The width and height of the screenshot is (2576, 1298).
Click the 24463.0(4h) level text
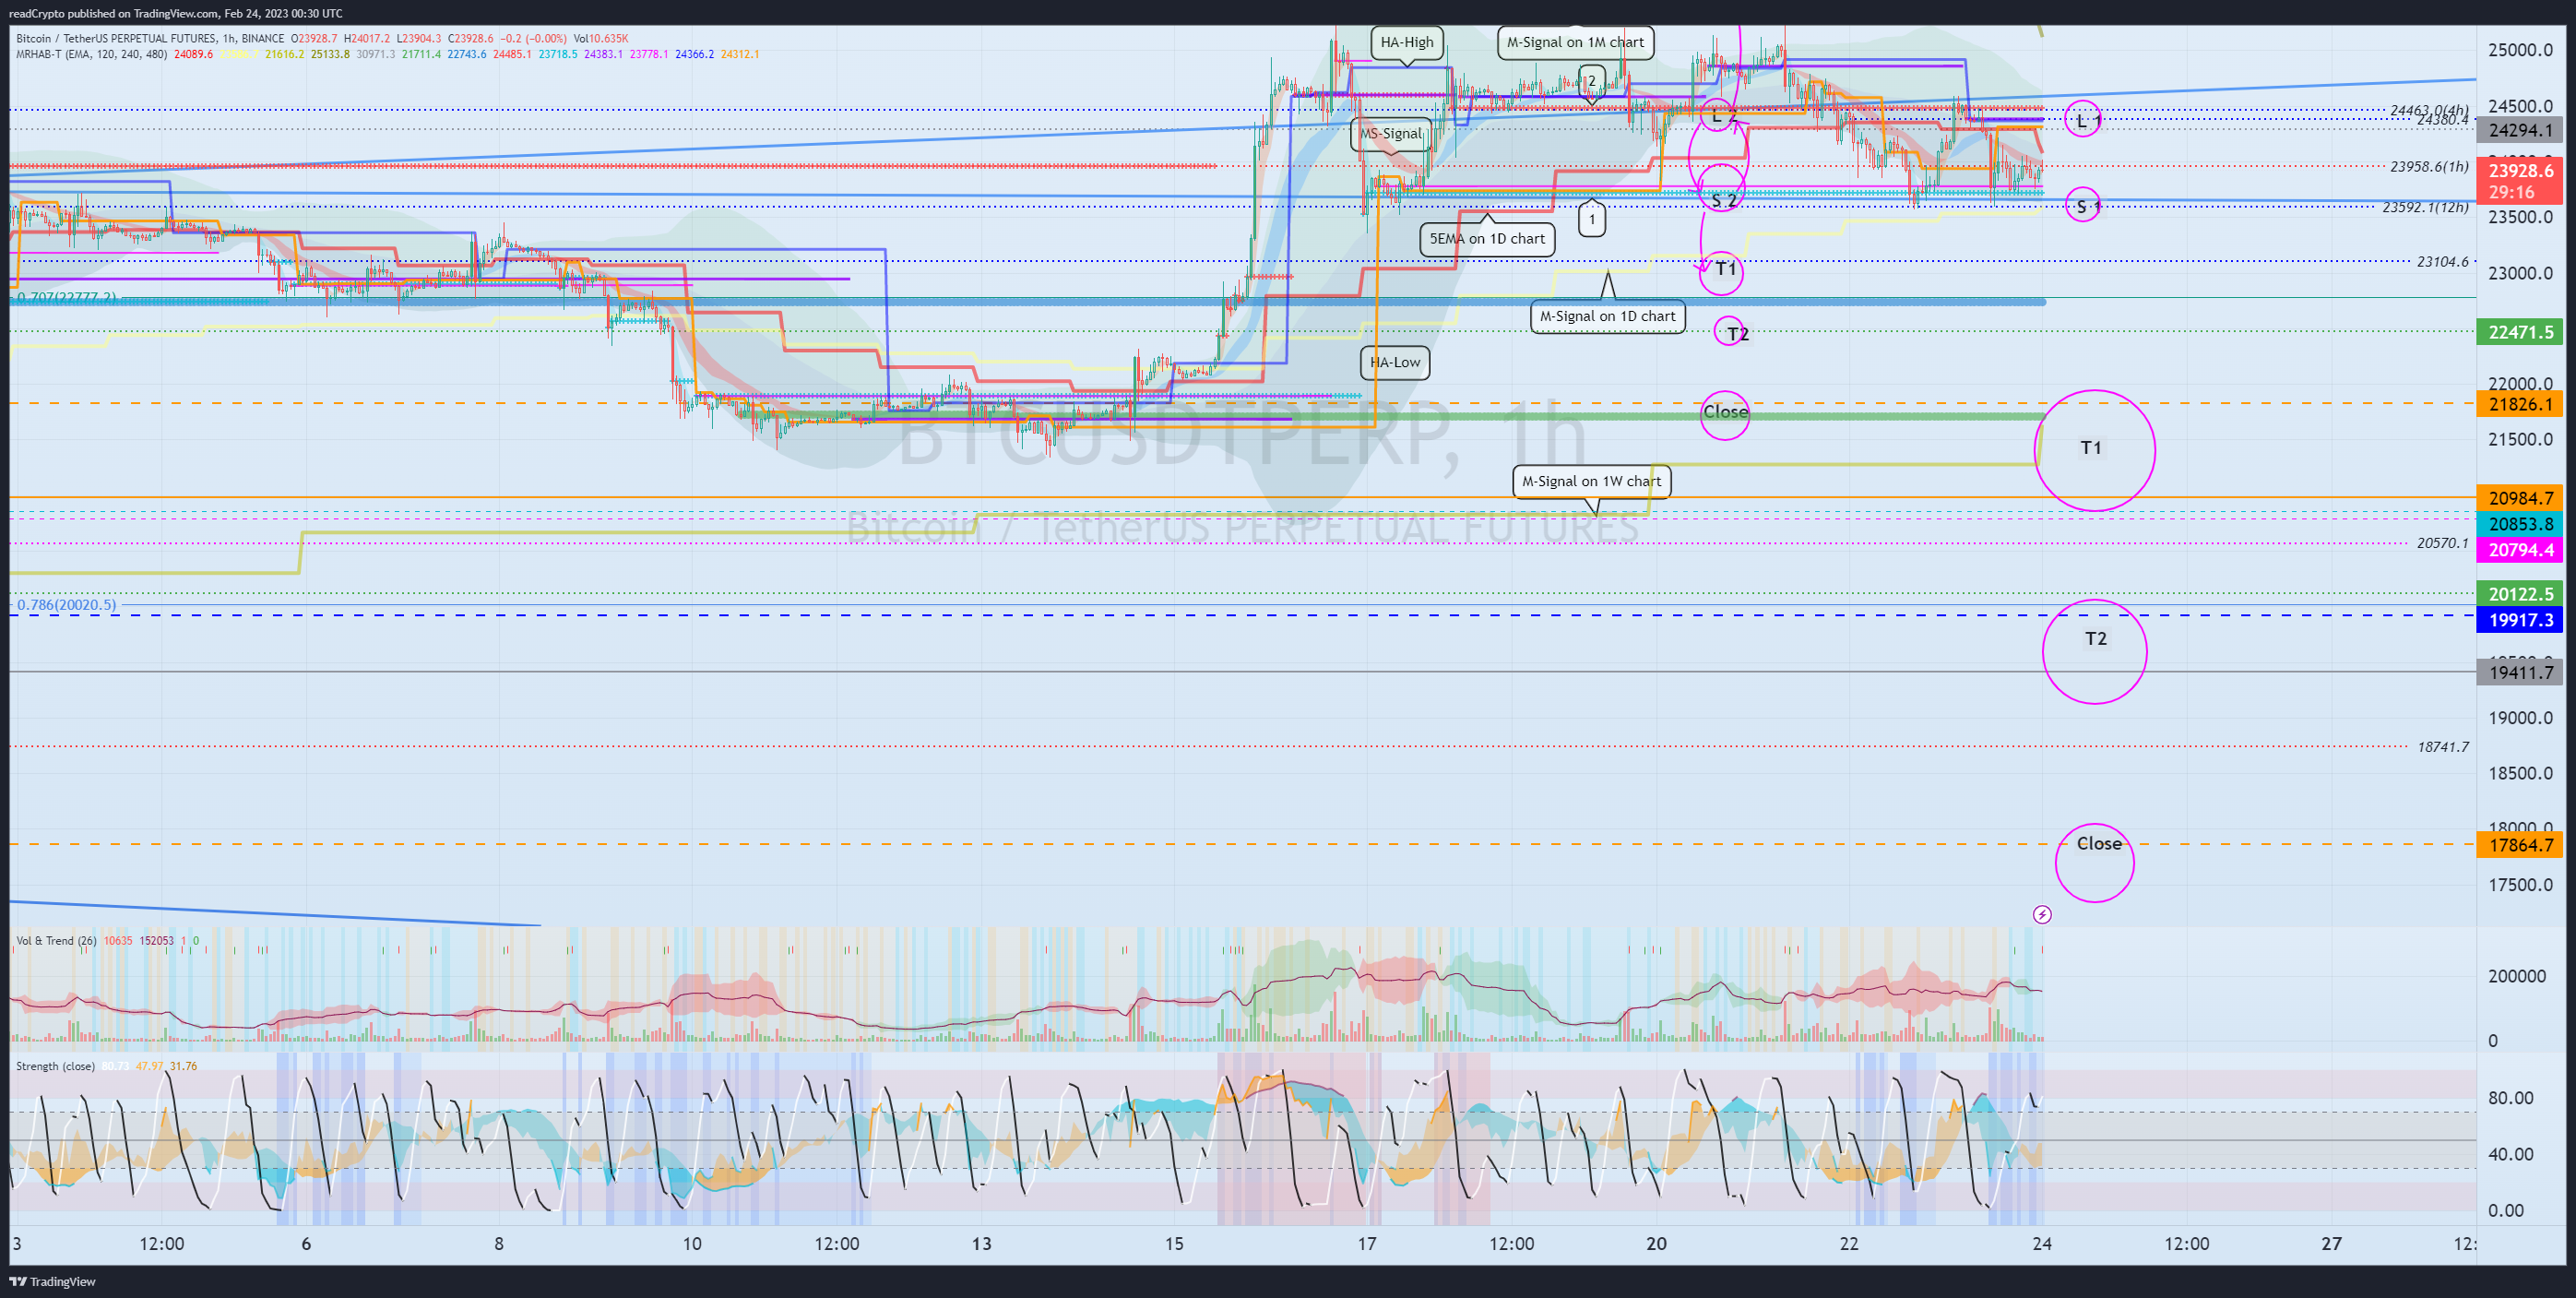tap(2429, 110)
